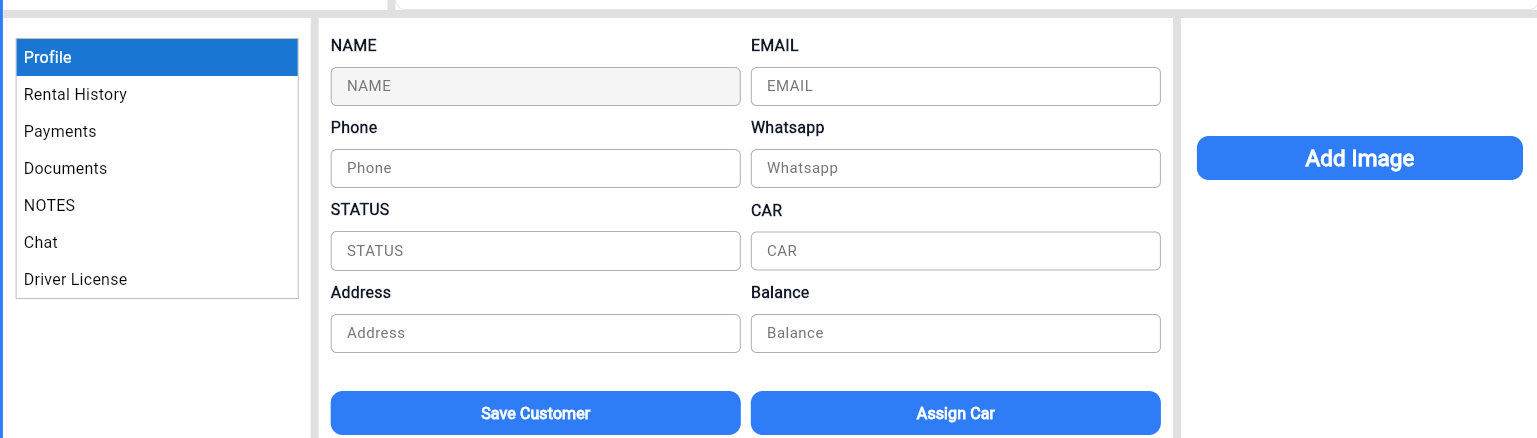Select the Balance input field
The height and width of the screenshot is (438, 1537).
pos(955,333)
